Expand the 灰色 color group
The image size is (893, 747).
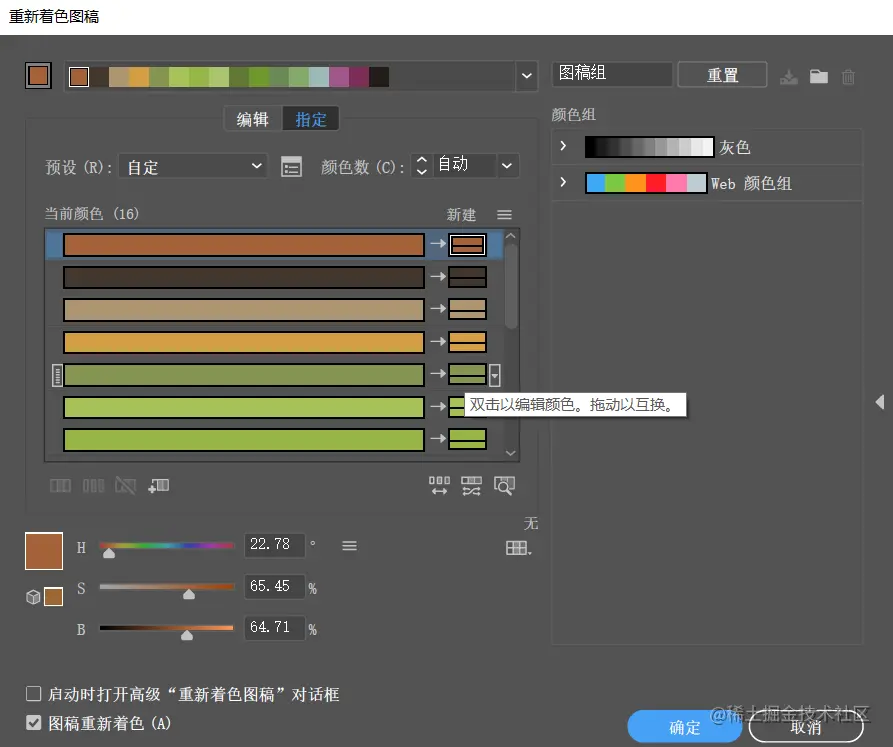[563, 146]
